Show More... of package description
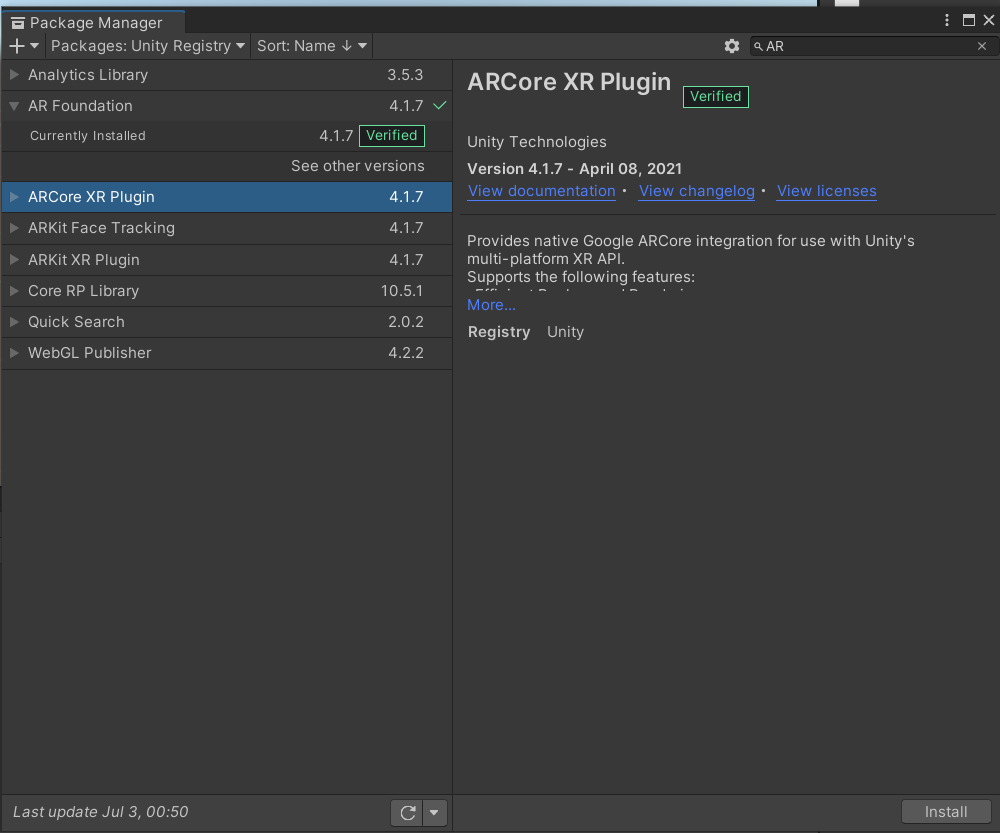 (x=491, y=305)
